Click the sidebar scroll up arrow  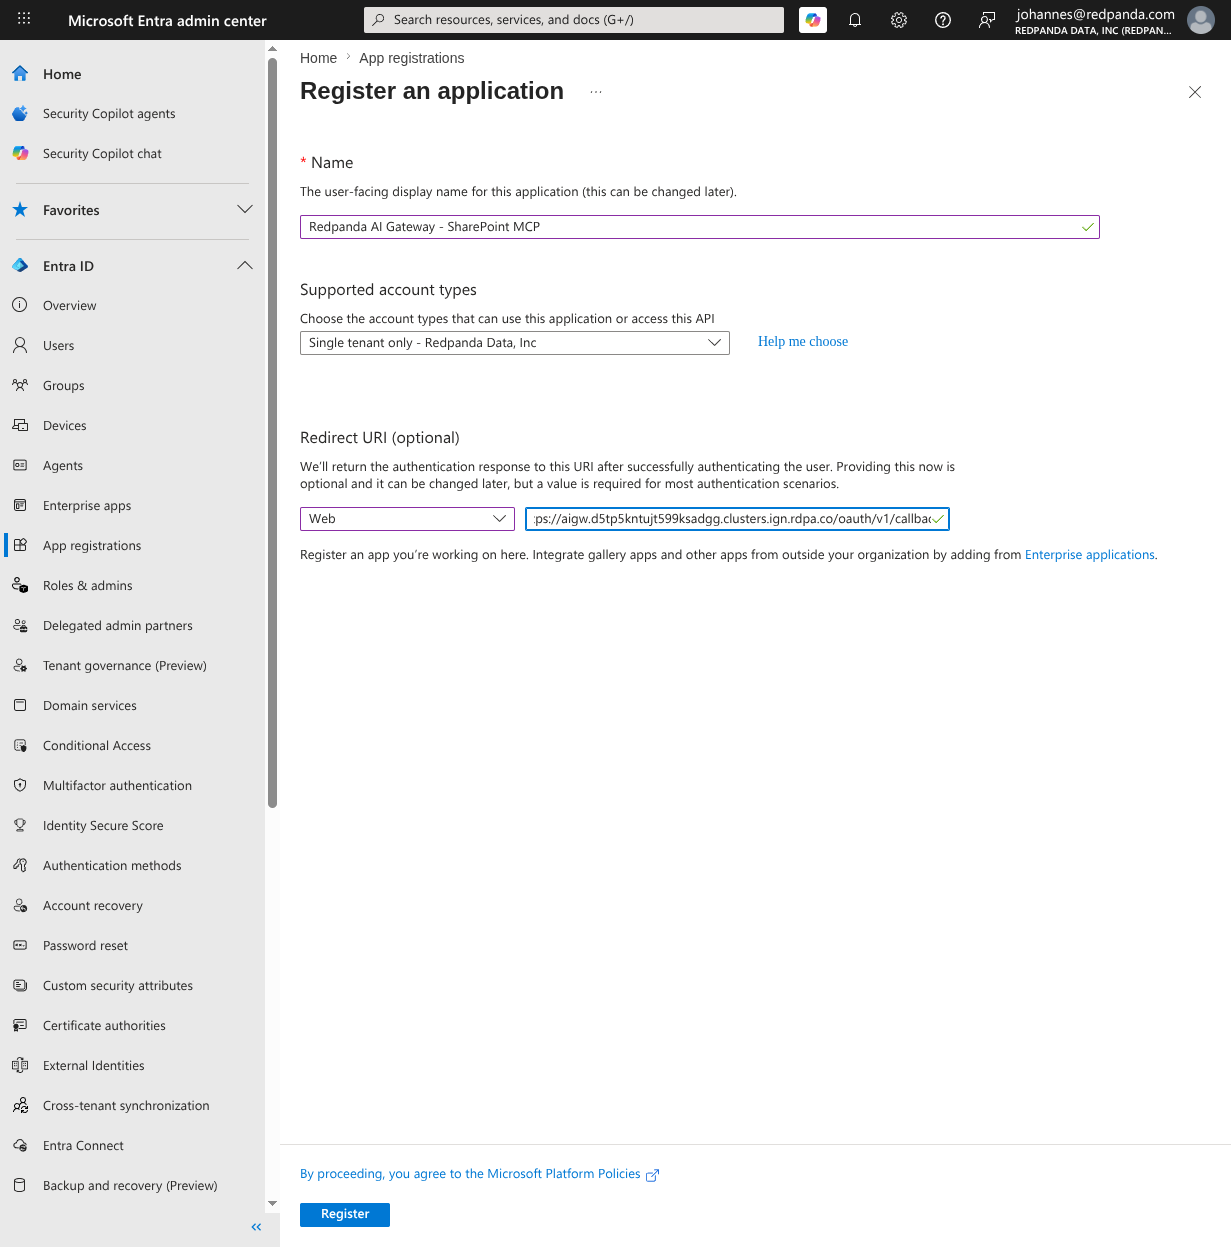(x=272, y=48)
